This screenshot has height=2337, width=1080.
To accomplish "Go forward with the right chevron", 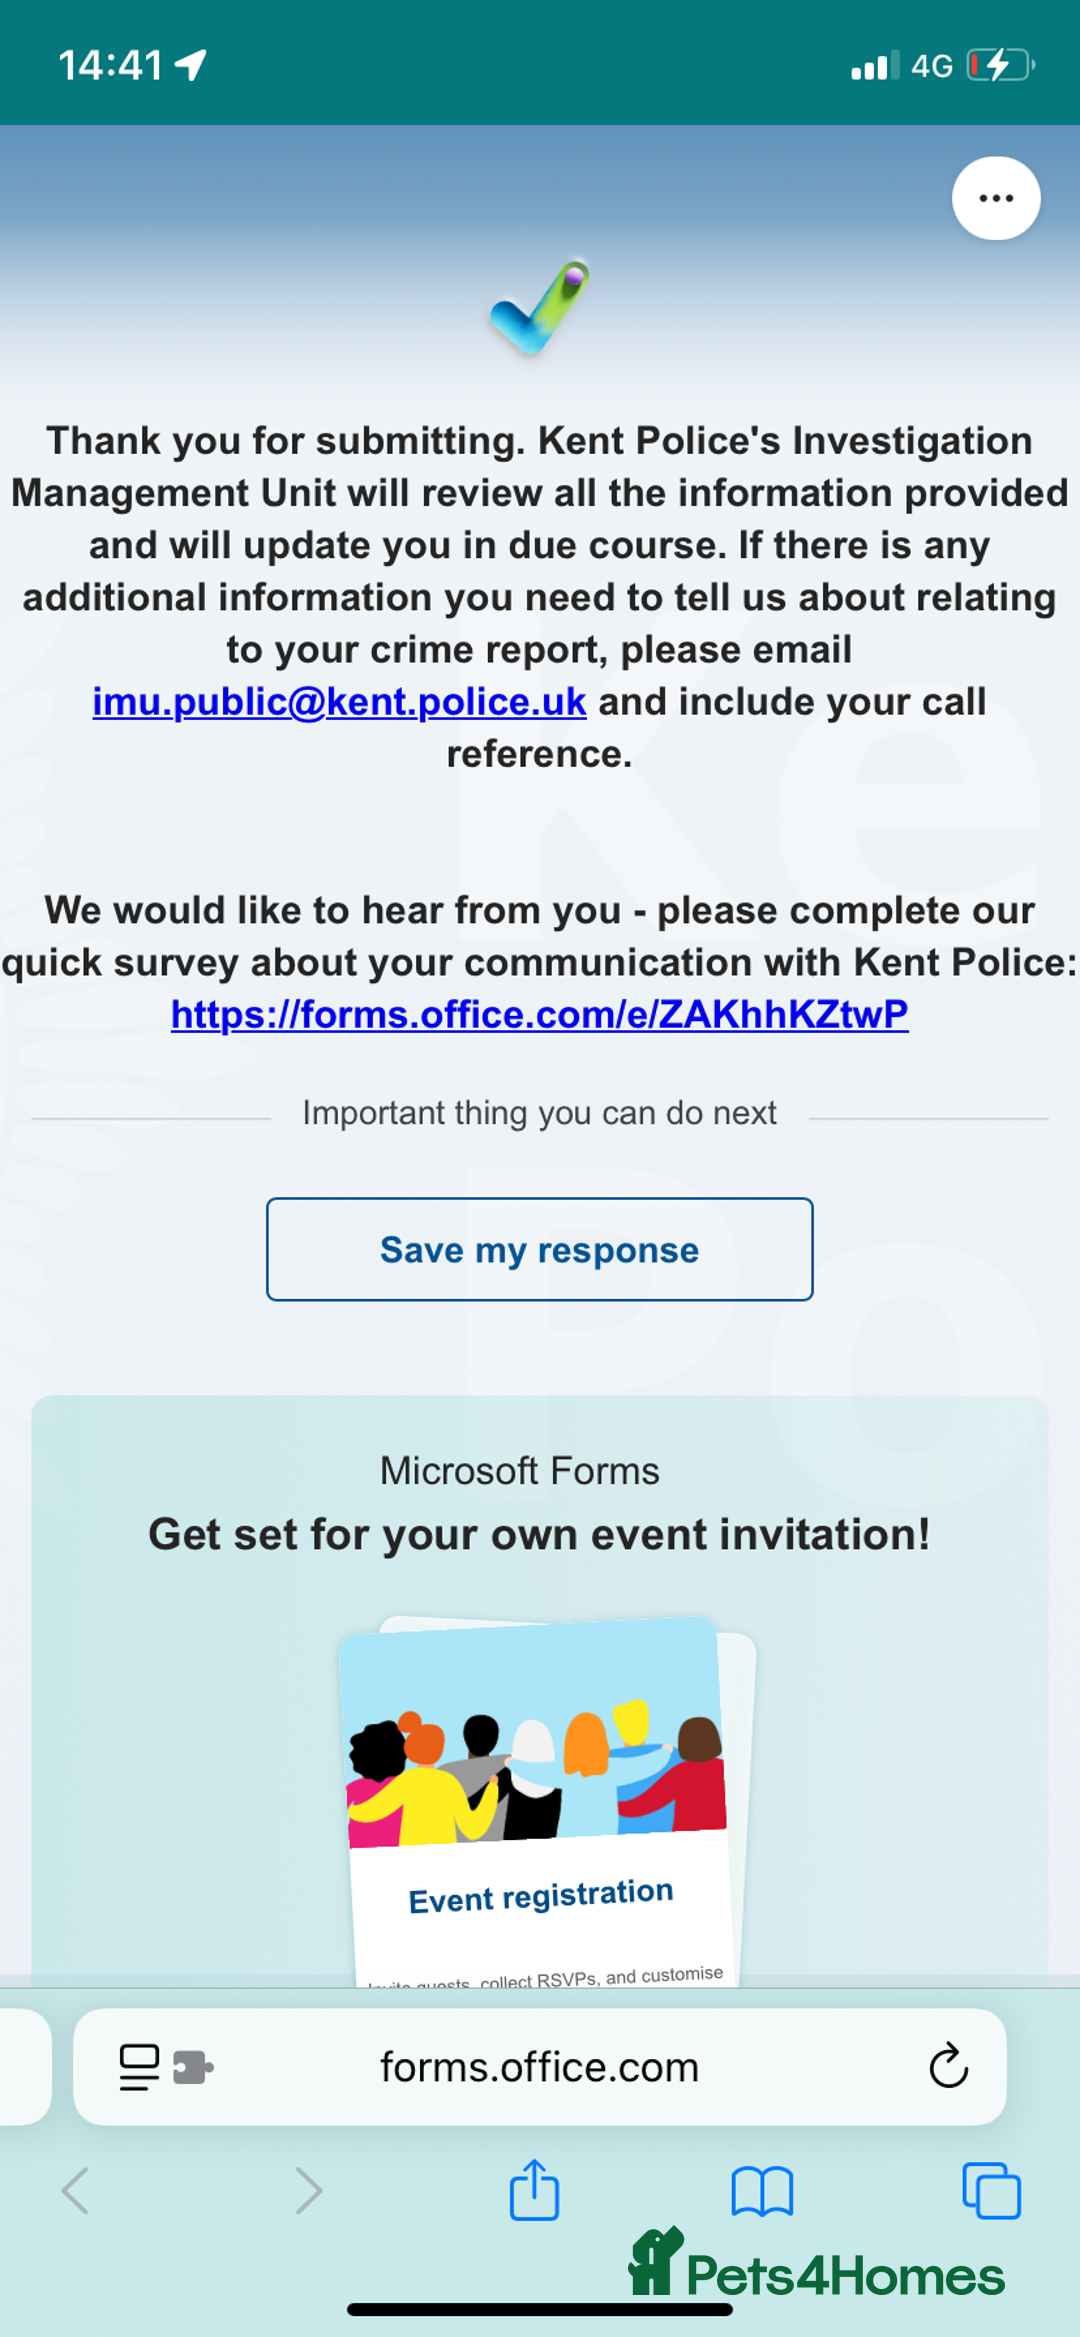I will tap(309, 2191).
